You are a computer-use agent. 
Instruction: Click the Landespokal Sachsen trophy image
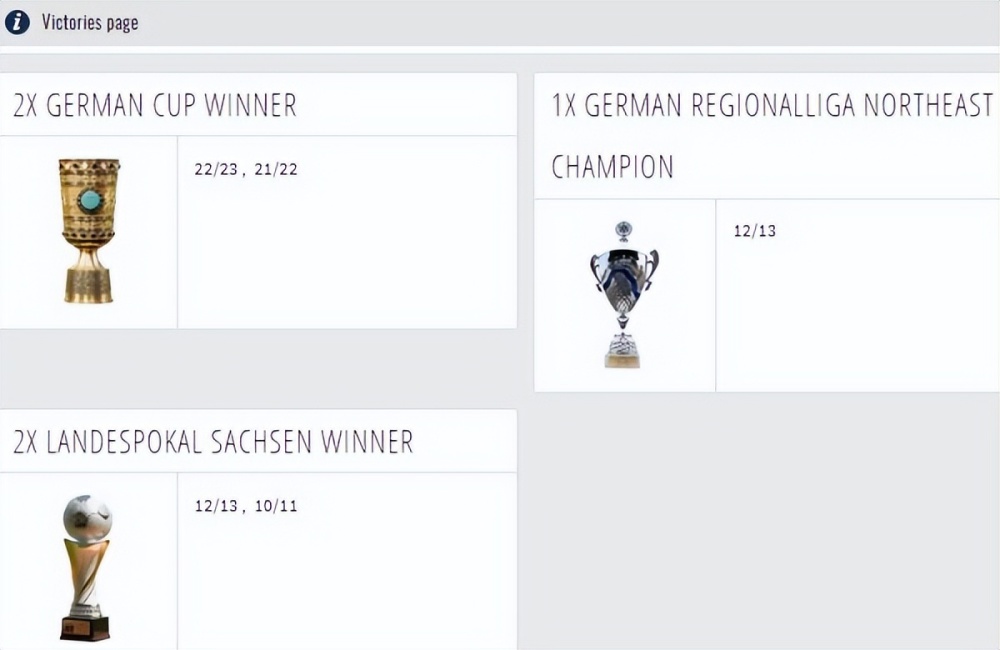point(86,566)
